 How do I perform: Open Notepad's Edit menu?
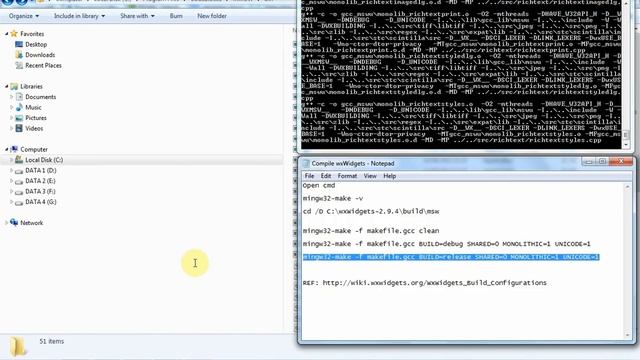[326, 176]
